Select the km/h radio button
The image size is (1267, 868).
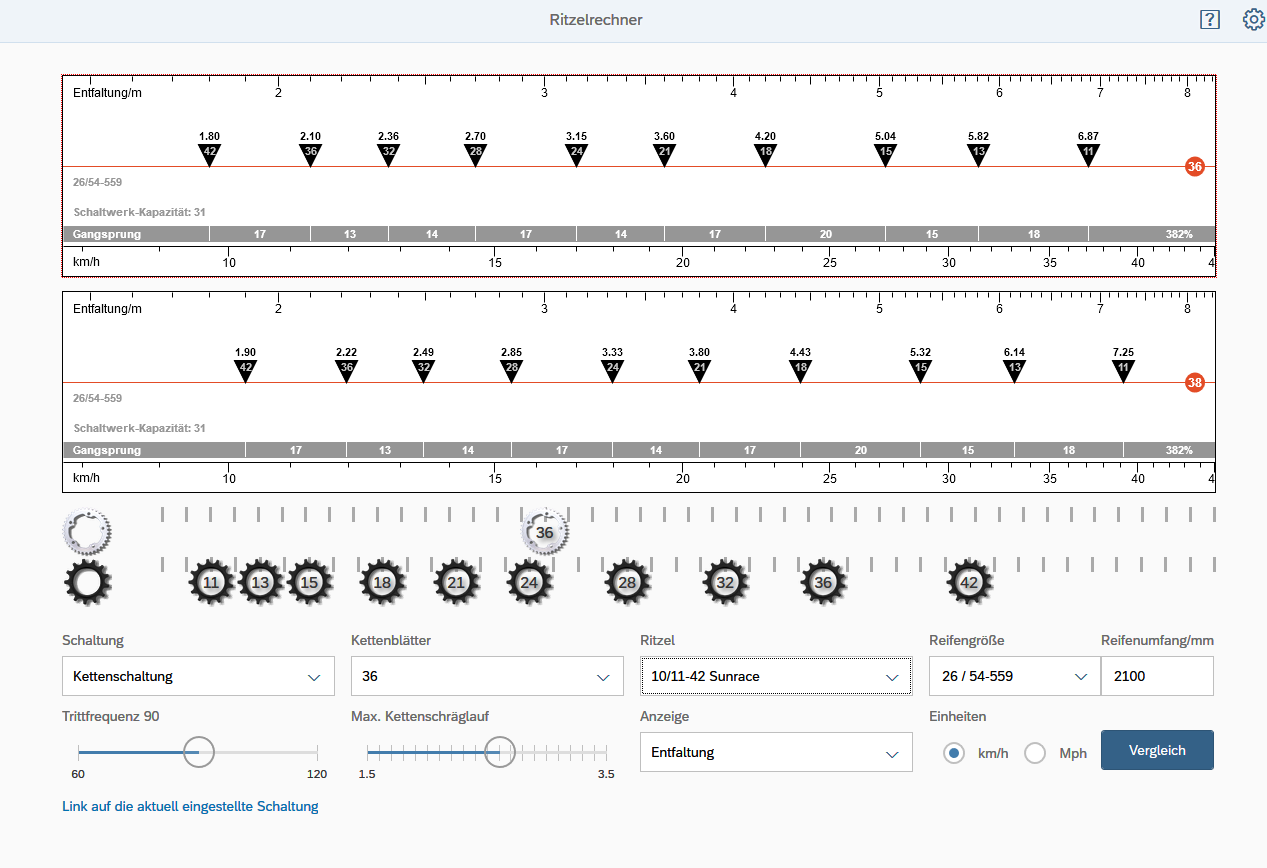click(954, 752)
